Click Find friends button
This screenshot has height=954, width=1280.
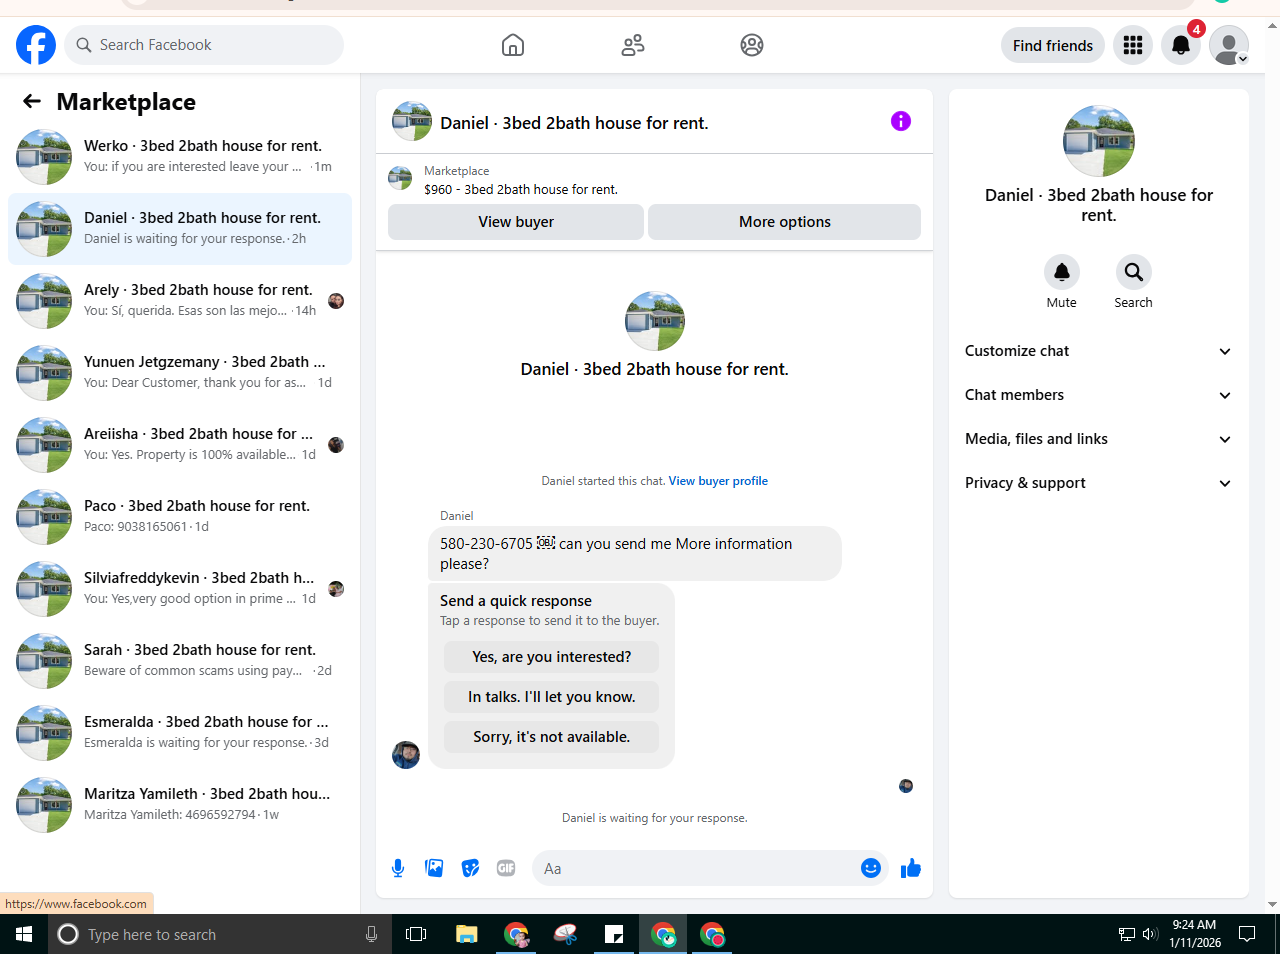coord(1053,45)
